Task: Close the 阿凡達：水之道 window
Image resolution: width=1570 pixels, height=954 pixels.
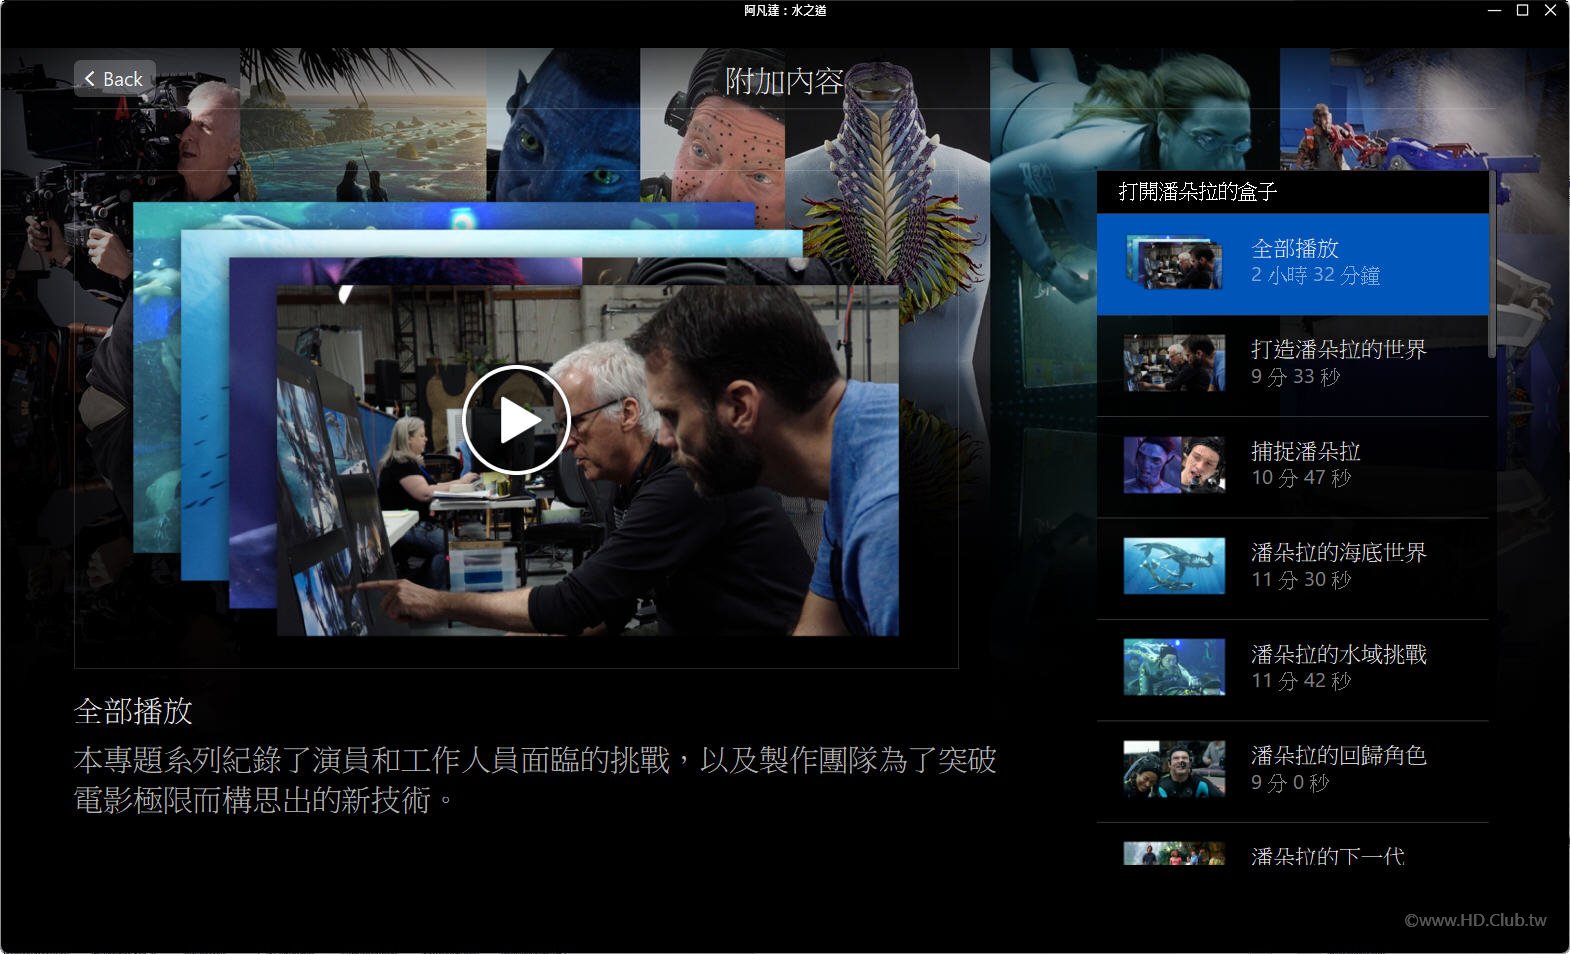Action: coord(1552,11)
